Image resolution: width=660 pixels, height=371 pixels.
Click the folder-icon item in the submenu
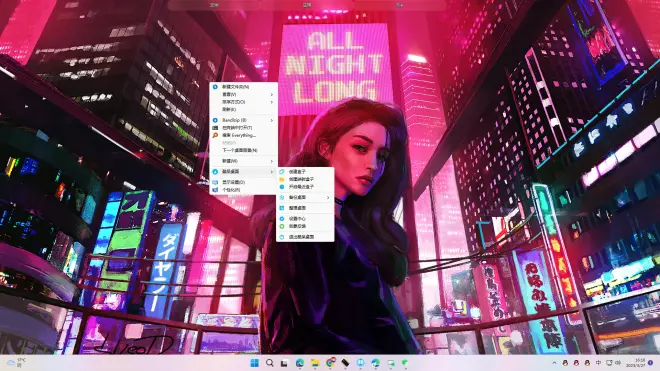coord(305,179)
